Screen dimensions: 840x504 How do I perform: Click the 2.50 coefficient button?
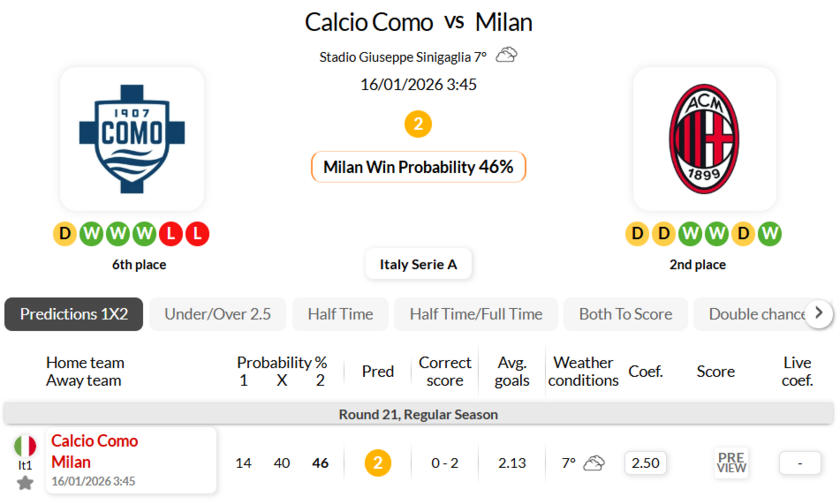[x=645, y=463]
